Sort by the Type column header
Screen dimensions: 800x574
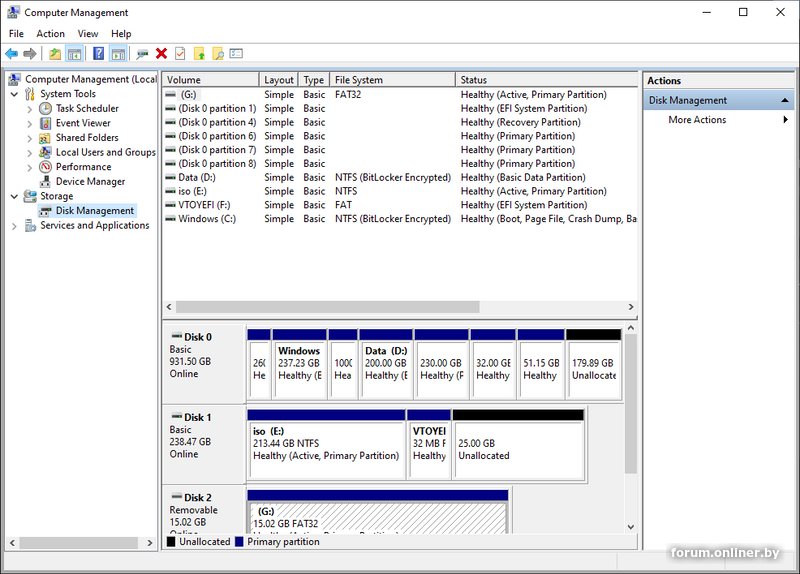[314, 80]
